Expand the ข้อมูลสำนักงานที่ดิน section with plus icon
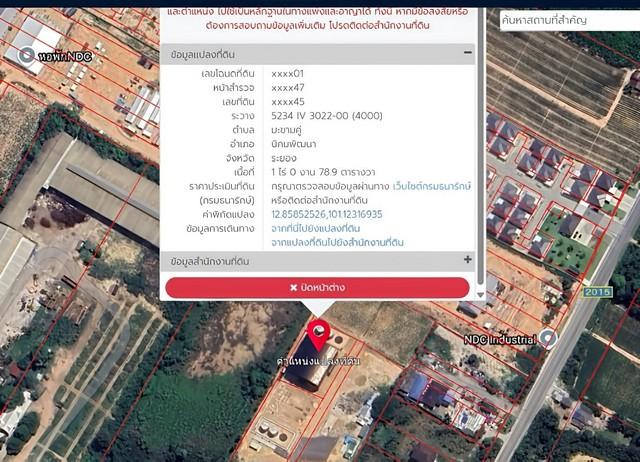640x462 pixels. [467, 260]
